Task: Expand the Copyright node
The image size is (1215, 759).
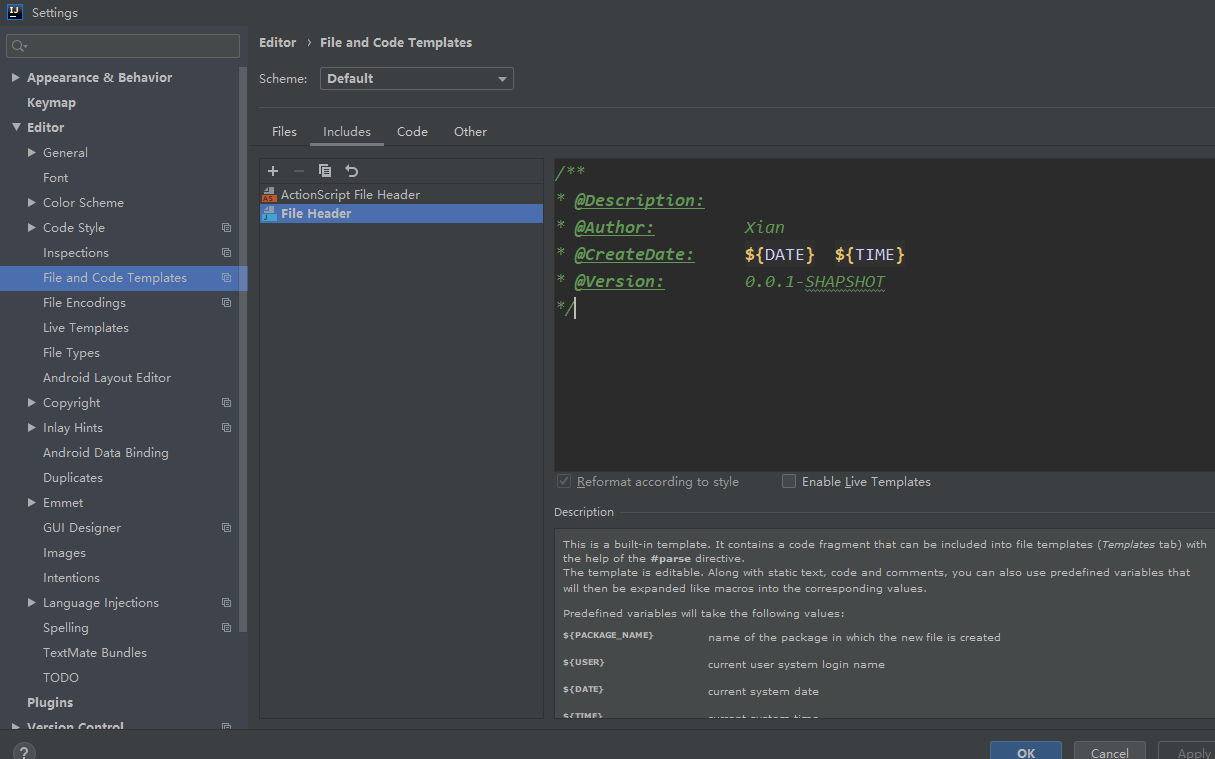Action: click(x=32, y=403)
